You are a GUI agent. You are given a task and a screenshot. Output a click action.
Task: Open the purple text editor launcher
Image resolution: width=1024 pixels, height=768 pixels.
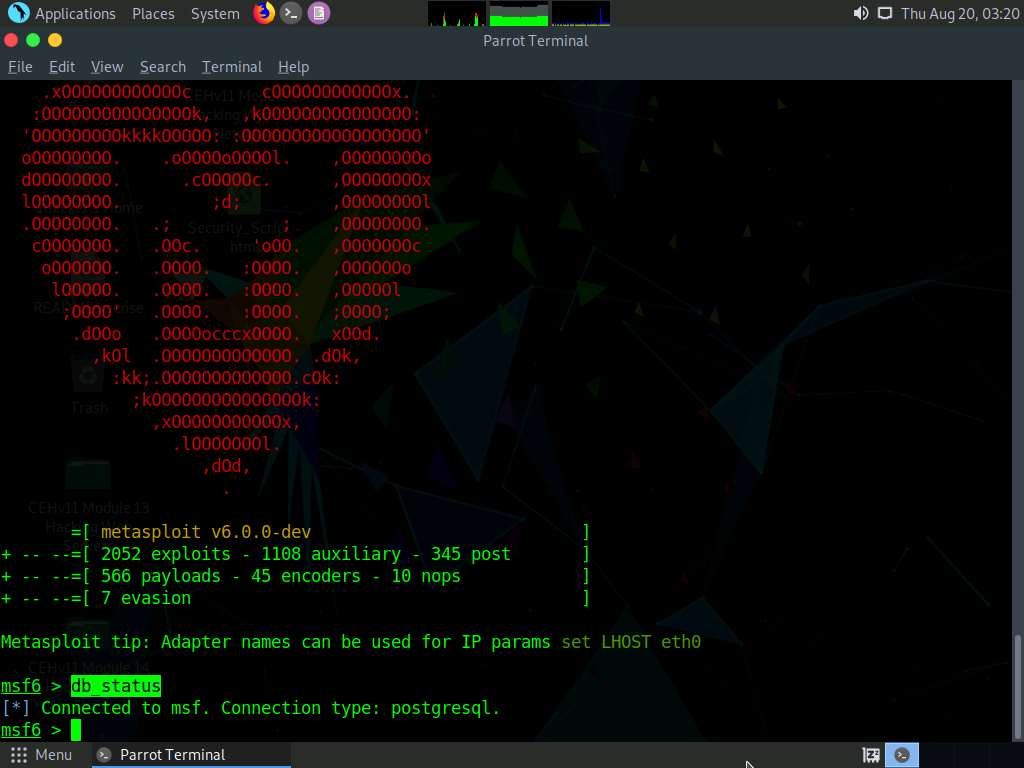point(319,13)
